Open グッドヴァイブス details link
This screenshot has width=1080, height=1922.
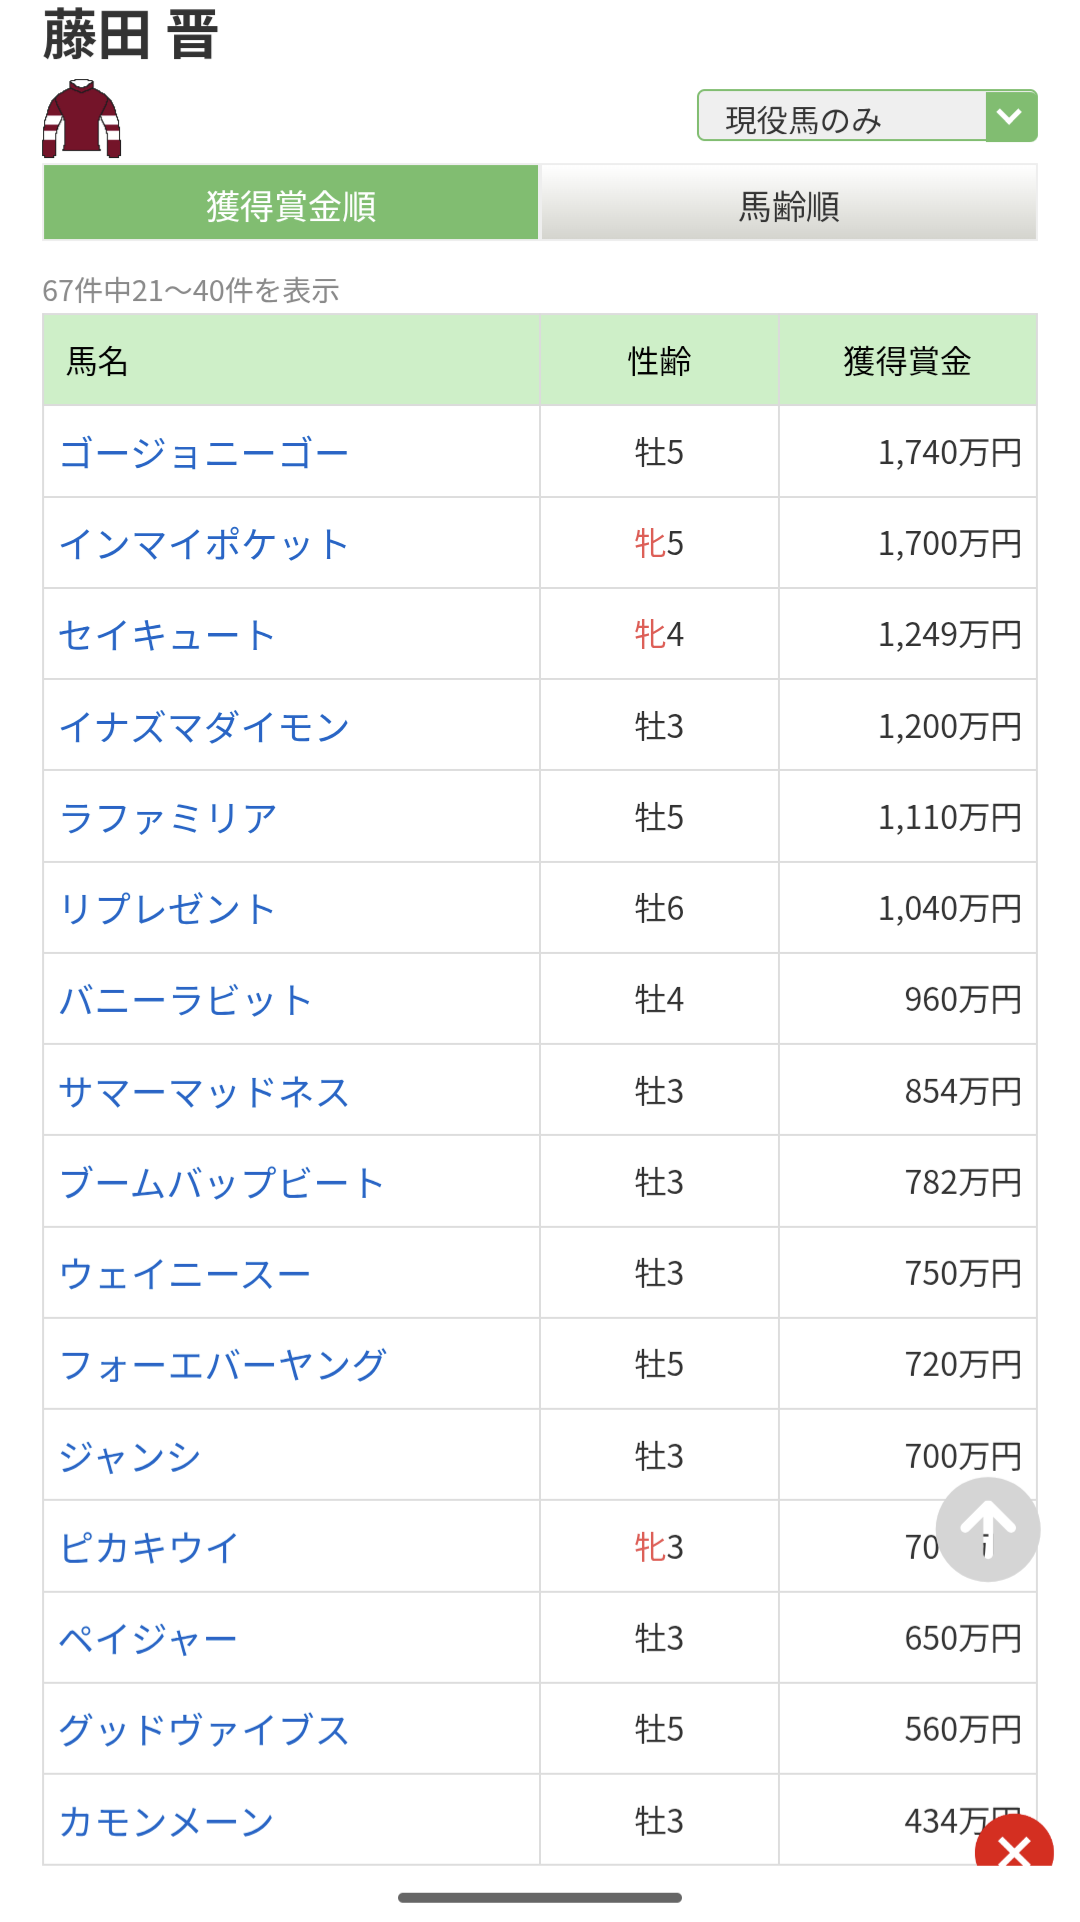tap(204, 1730)
